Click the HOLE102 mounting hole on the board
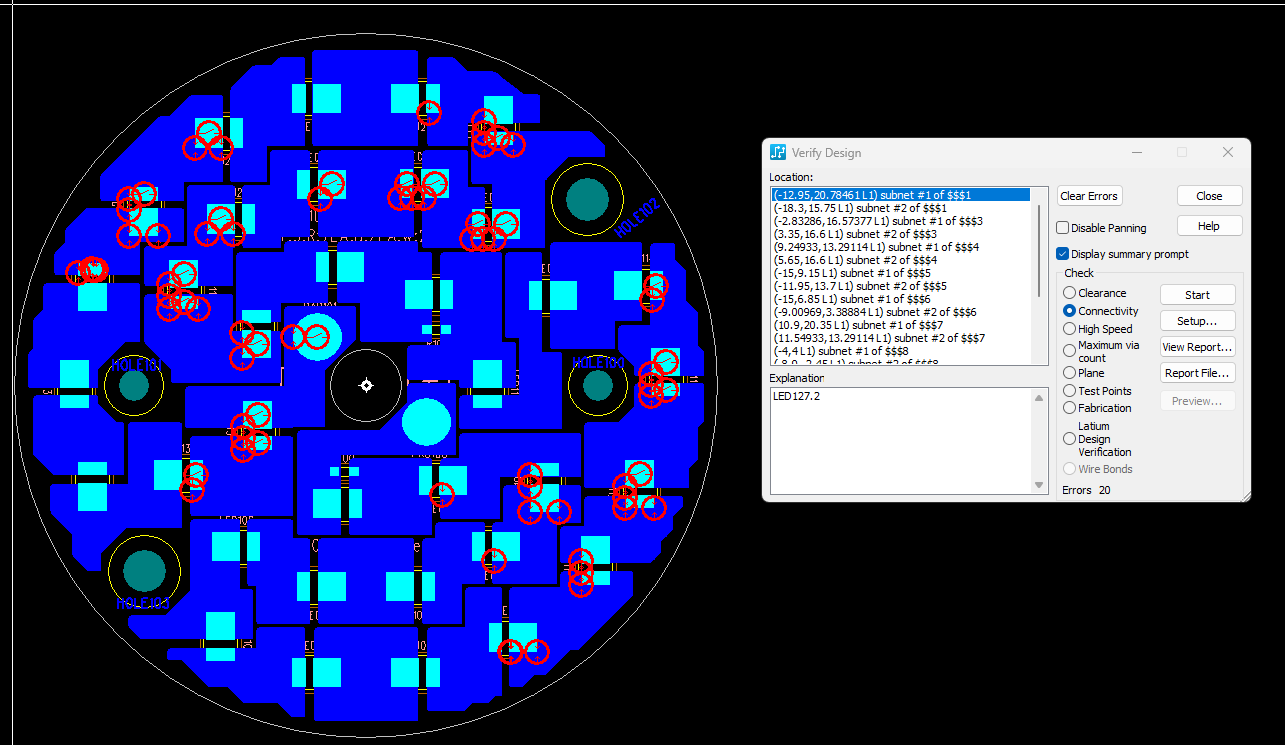The height and width of the screenshot is (745, 1285). tap(586, 201)
